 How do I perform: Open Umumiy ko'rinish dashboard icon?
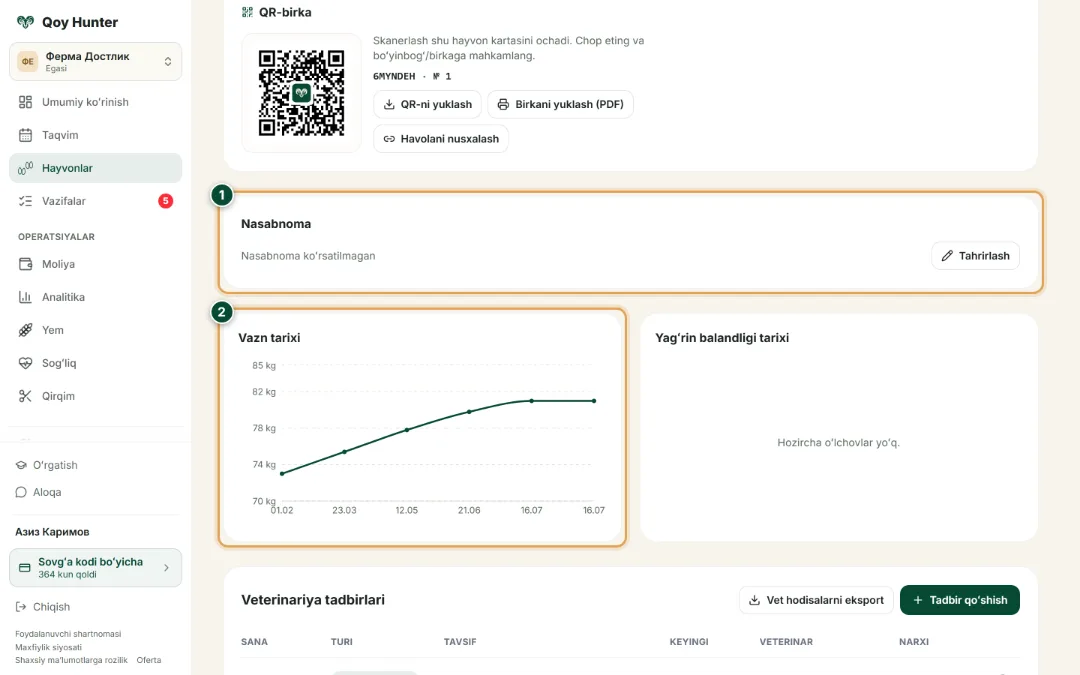[25, 102]
